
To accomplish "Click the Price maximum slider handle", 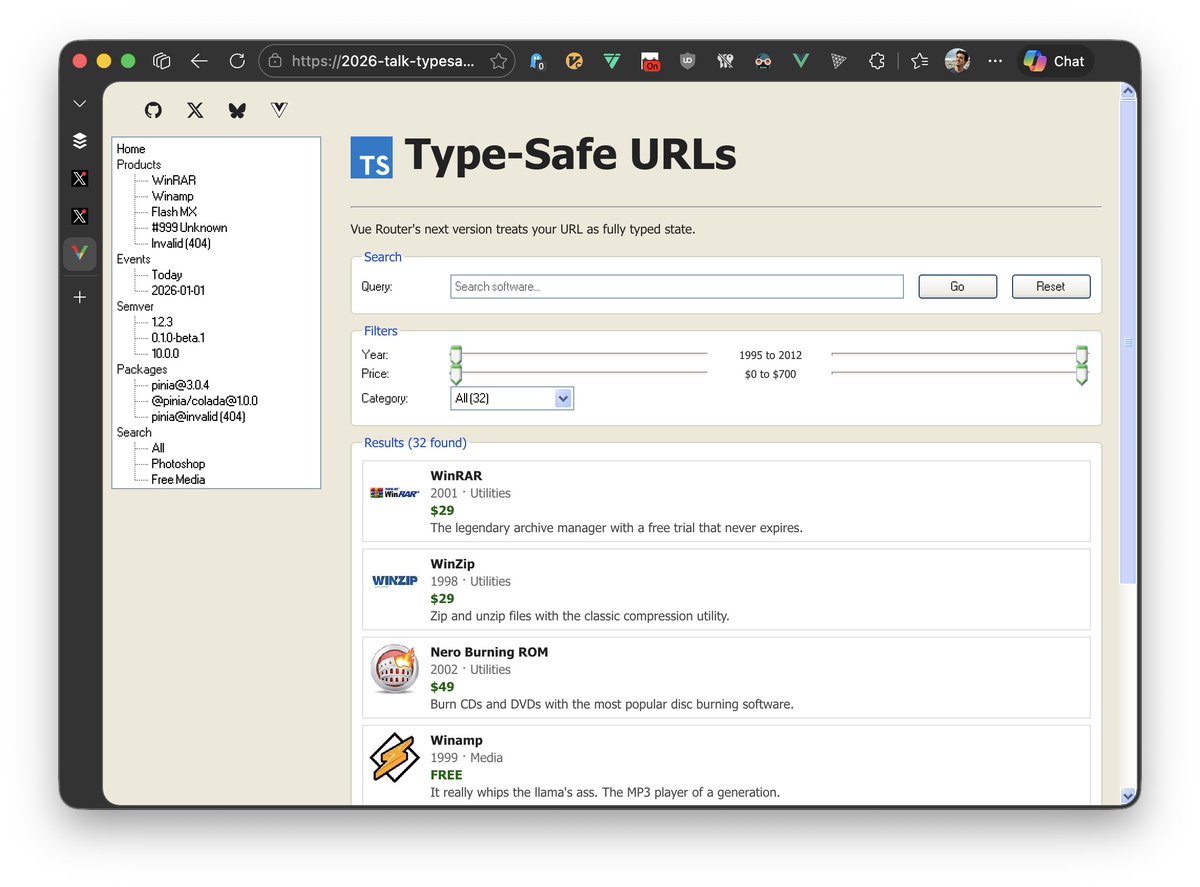I will (x=1081, y=375).
